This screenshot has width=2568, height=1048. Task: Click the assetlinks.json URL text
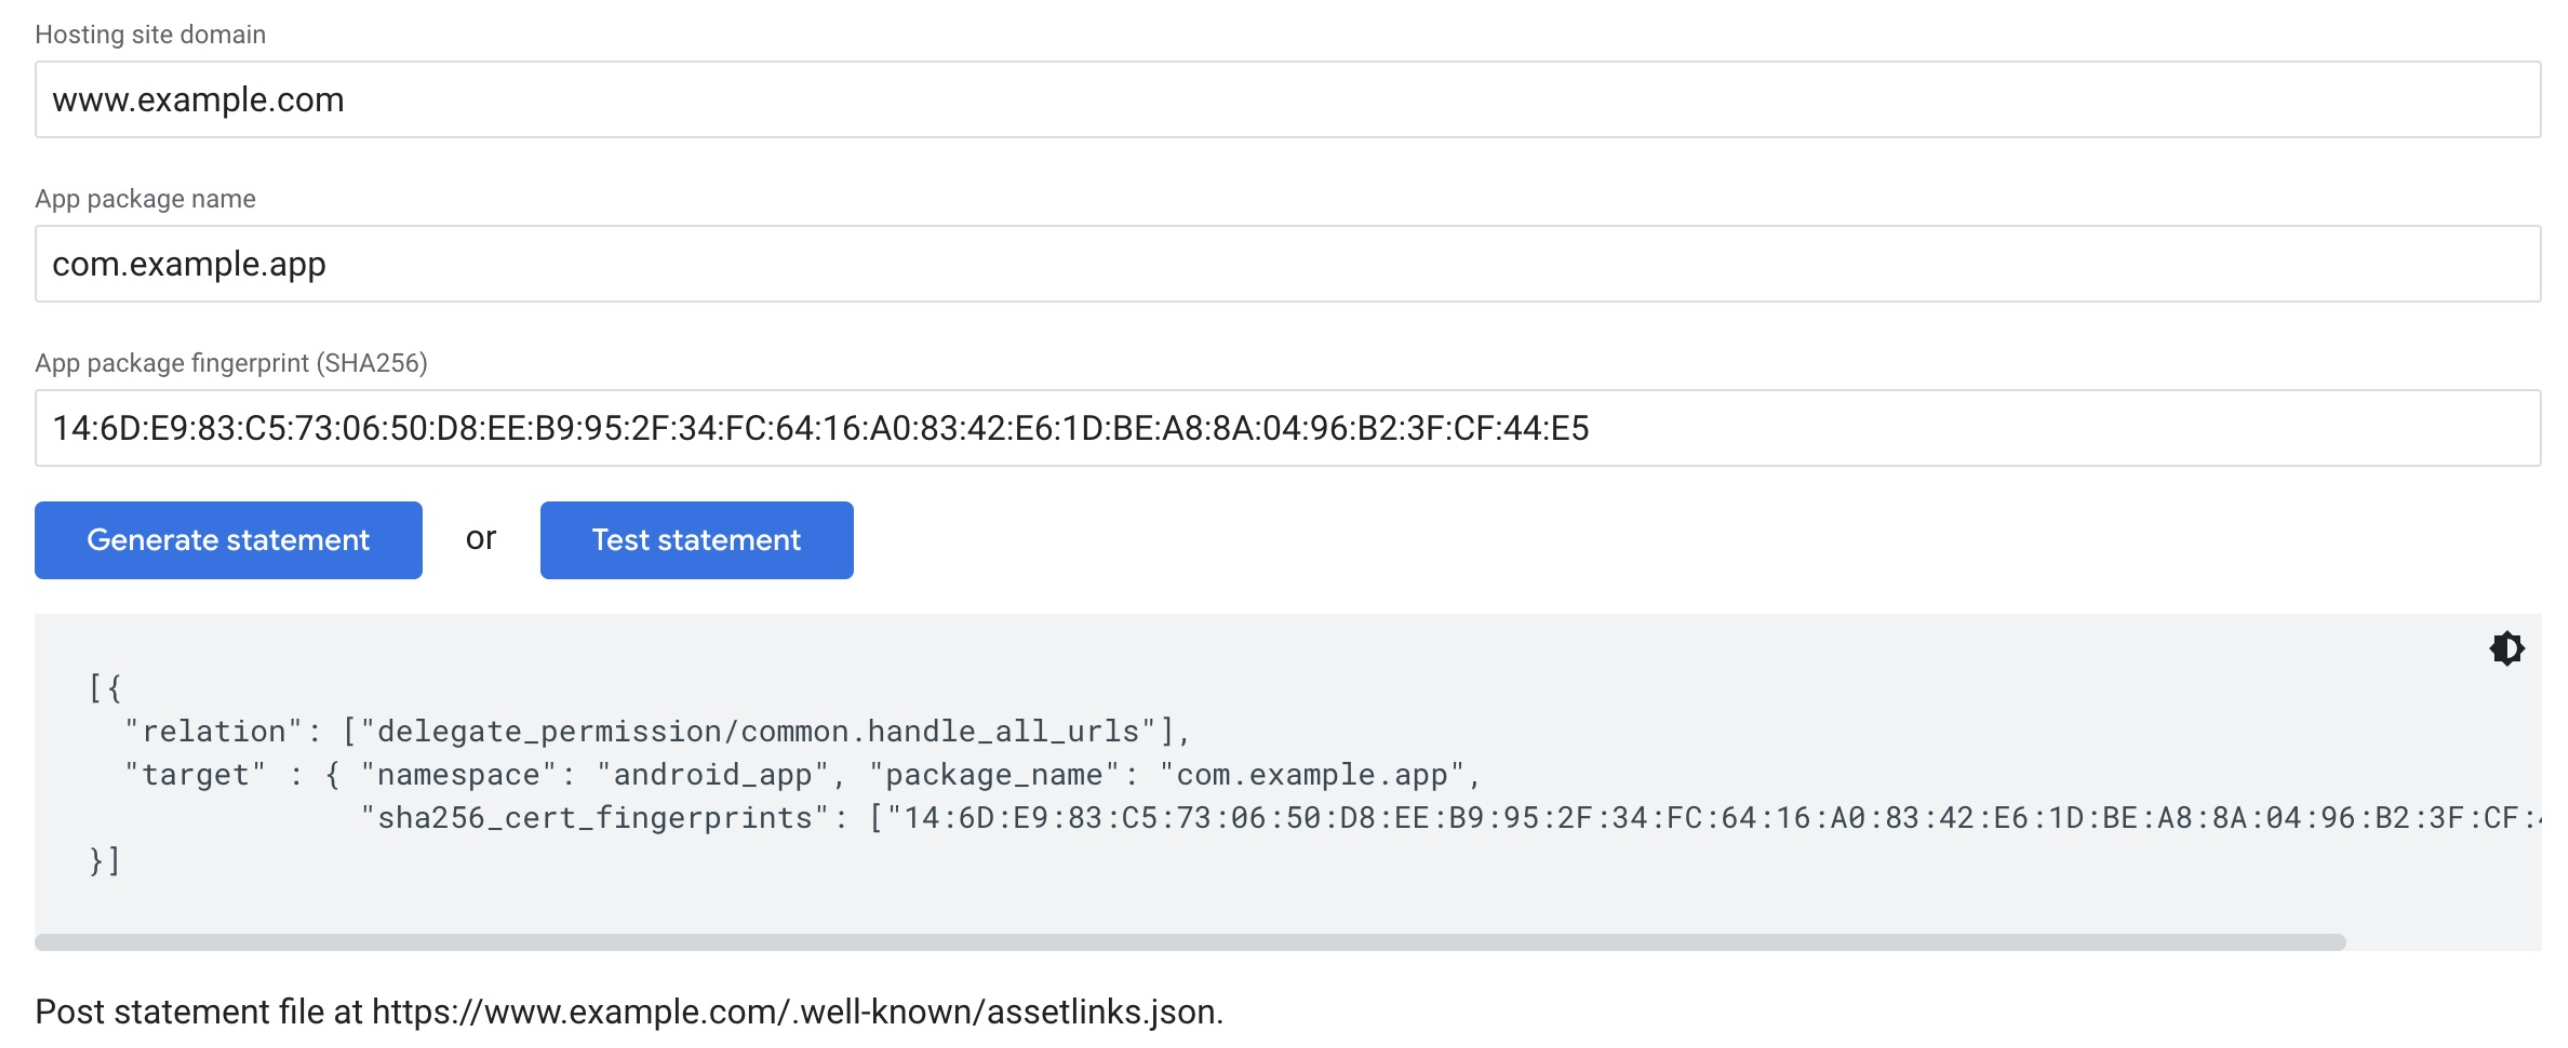coord(795,1011)
